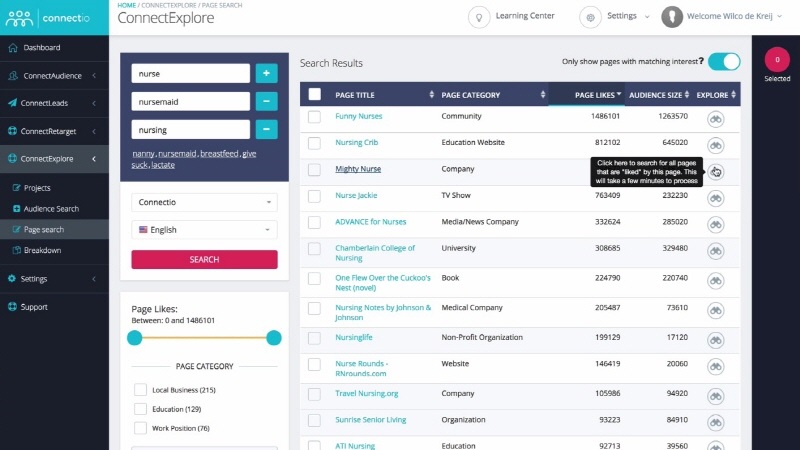Screen dimensions: 800x450
Task: Check the Local Business (215) category filter
Action: click(140, 390)
